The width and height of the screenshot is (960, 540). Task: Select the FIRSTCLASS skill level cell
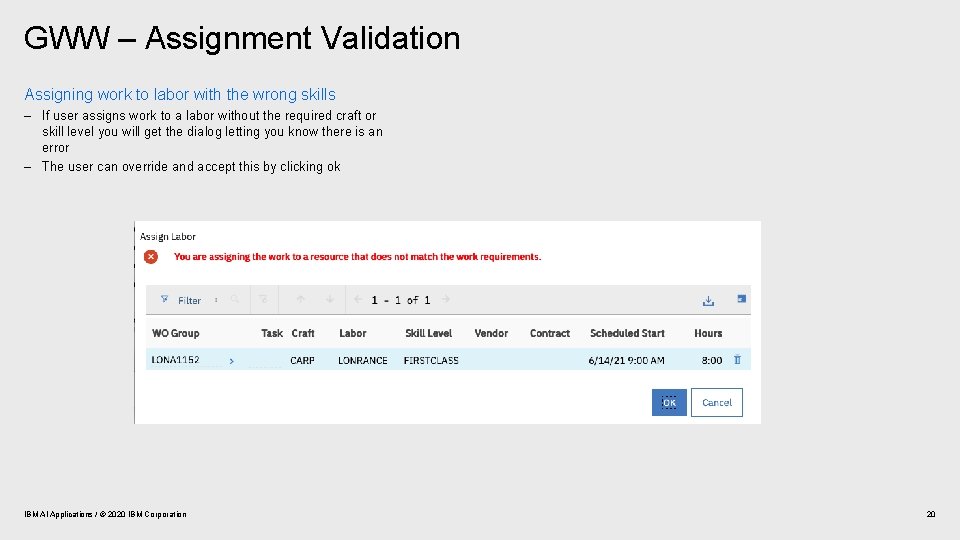[431, 361]
